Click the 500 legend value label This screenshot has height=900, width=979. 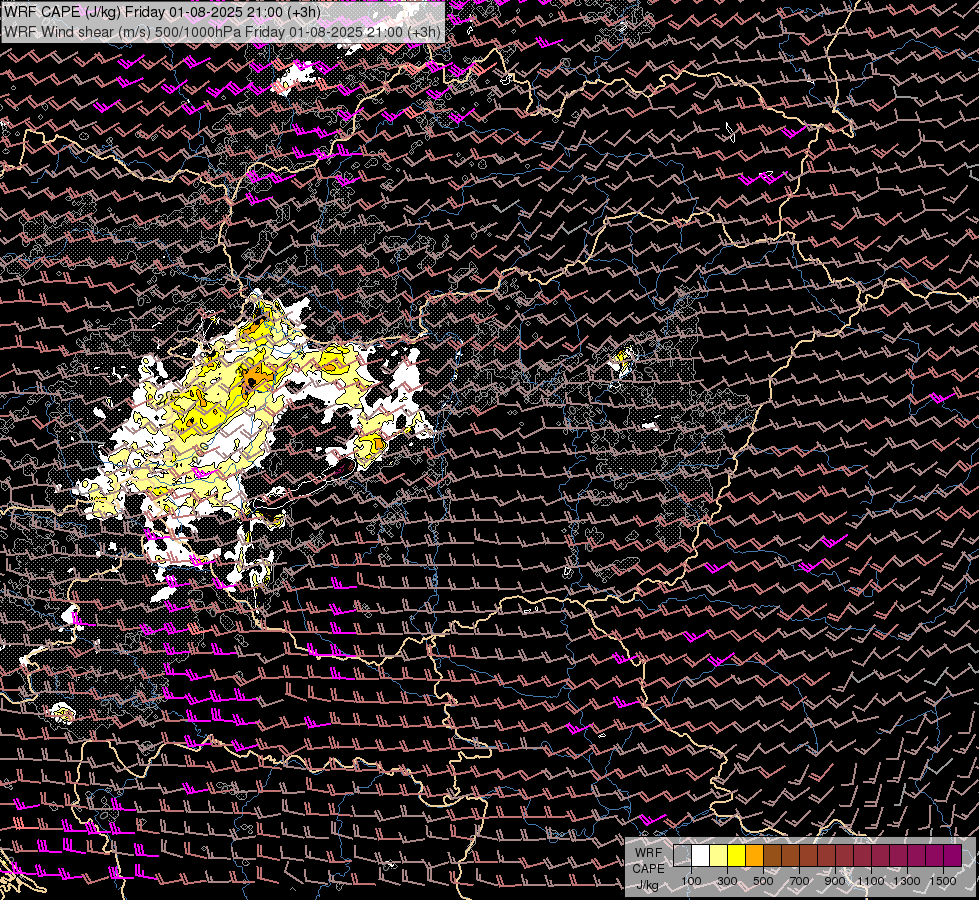tap(763, 881)
